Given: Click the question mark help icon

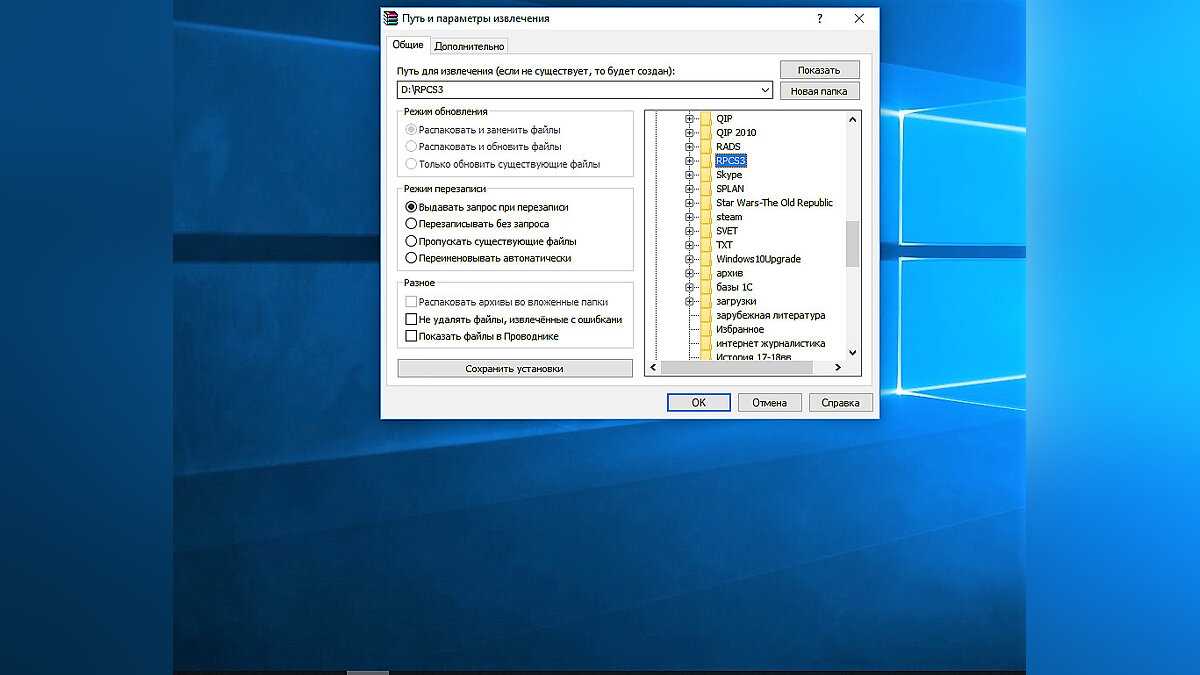Looking at the screenshot, I should pyautogui.click(x=820, y=18).
